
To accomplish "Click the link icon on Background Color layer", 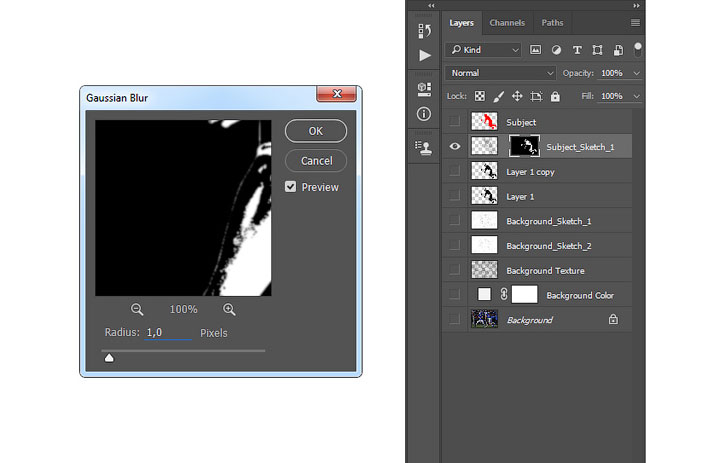I will pos(504,294).
